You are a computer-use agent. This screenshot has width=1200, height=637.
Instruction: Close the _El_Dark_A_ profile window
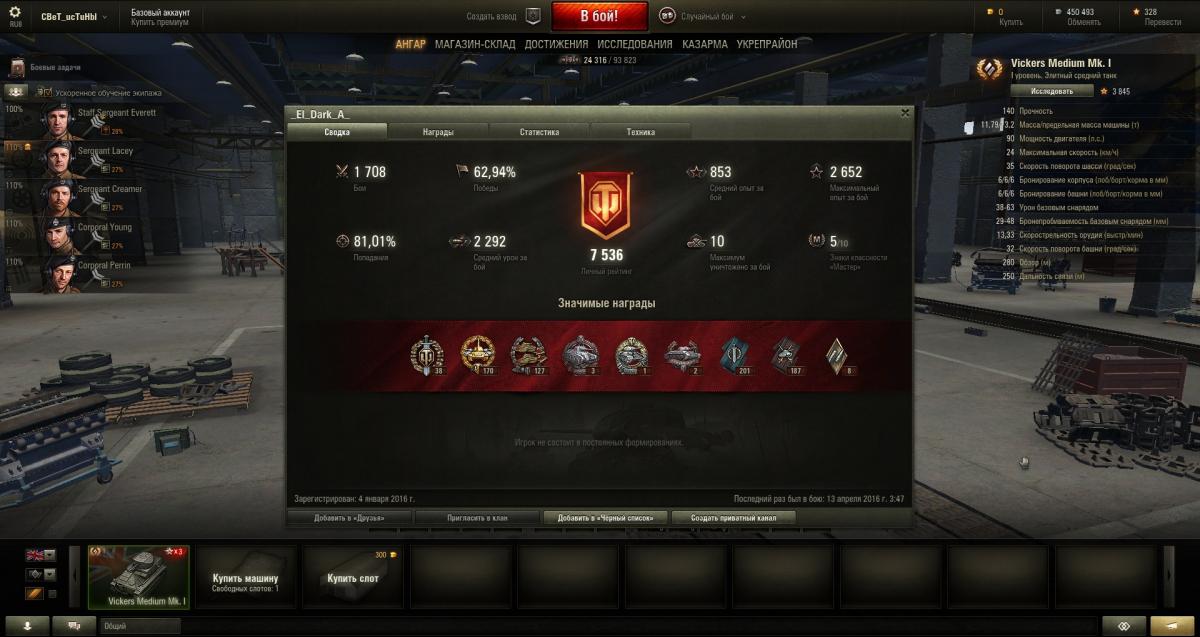click(x=905, y=113)
